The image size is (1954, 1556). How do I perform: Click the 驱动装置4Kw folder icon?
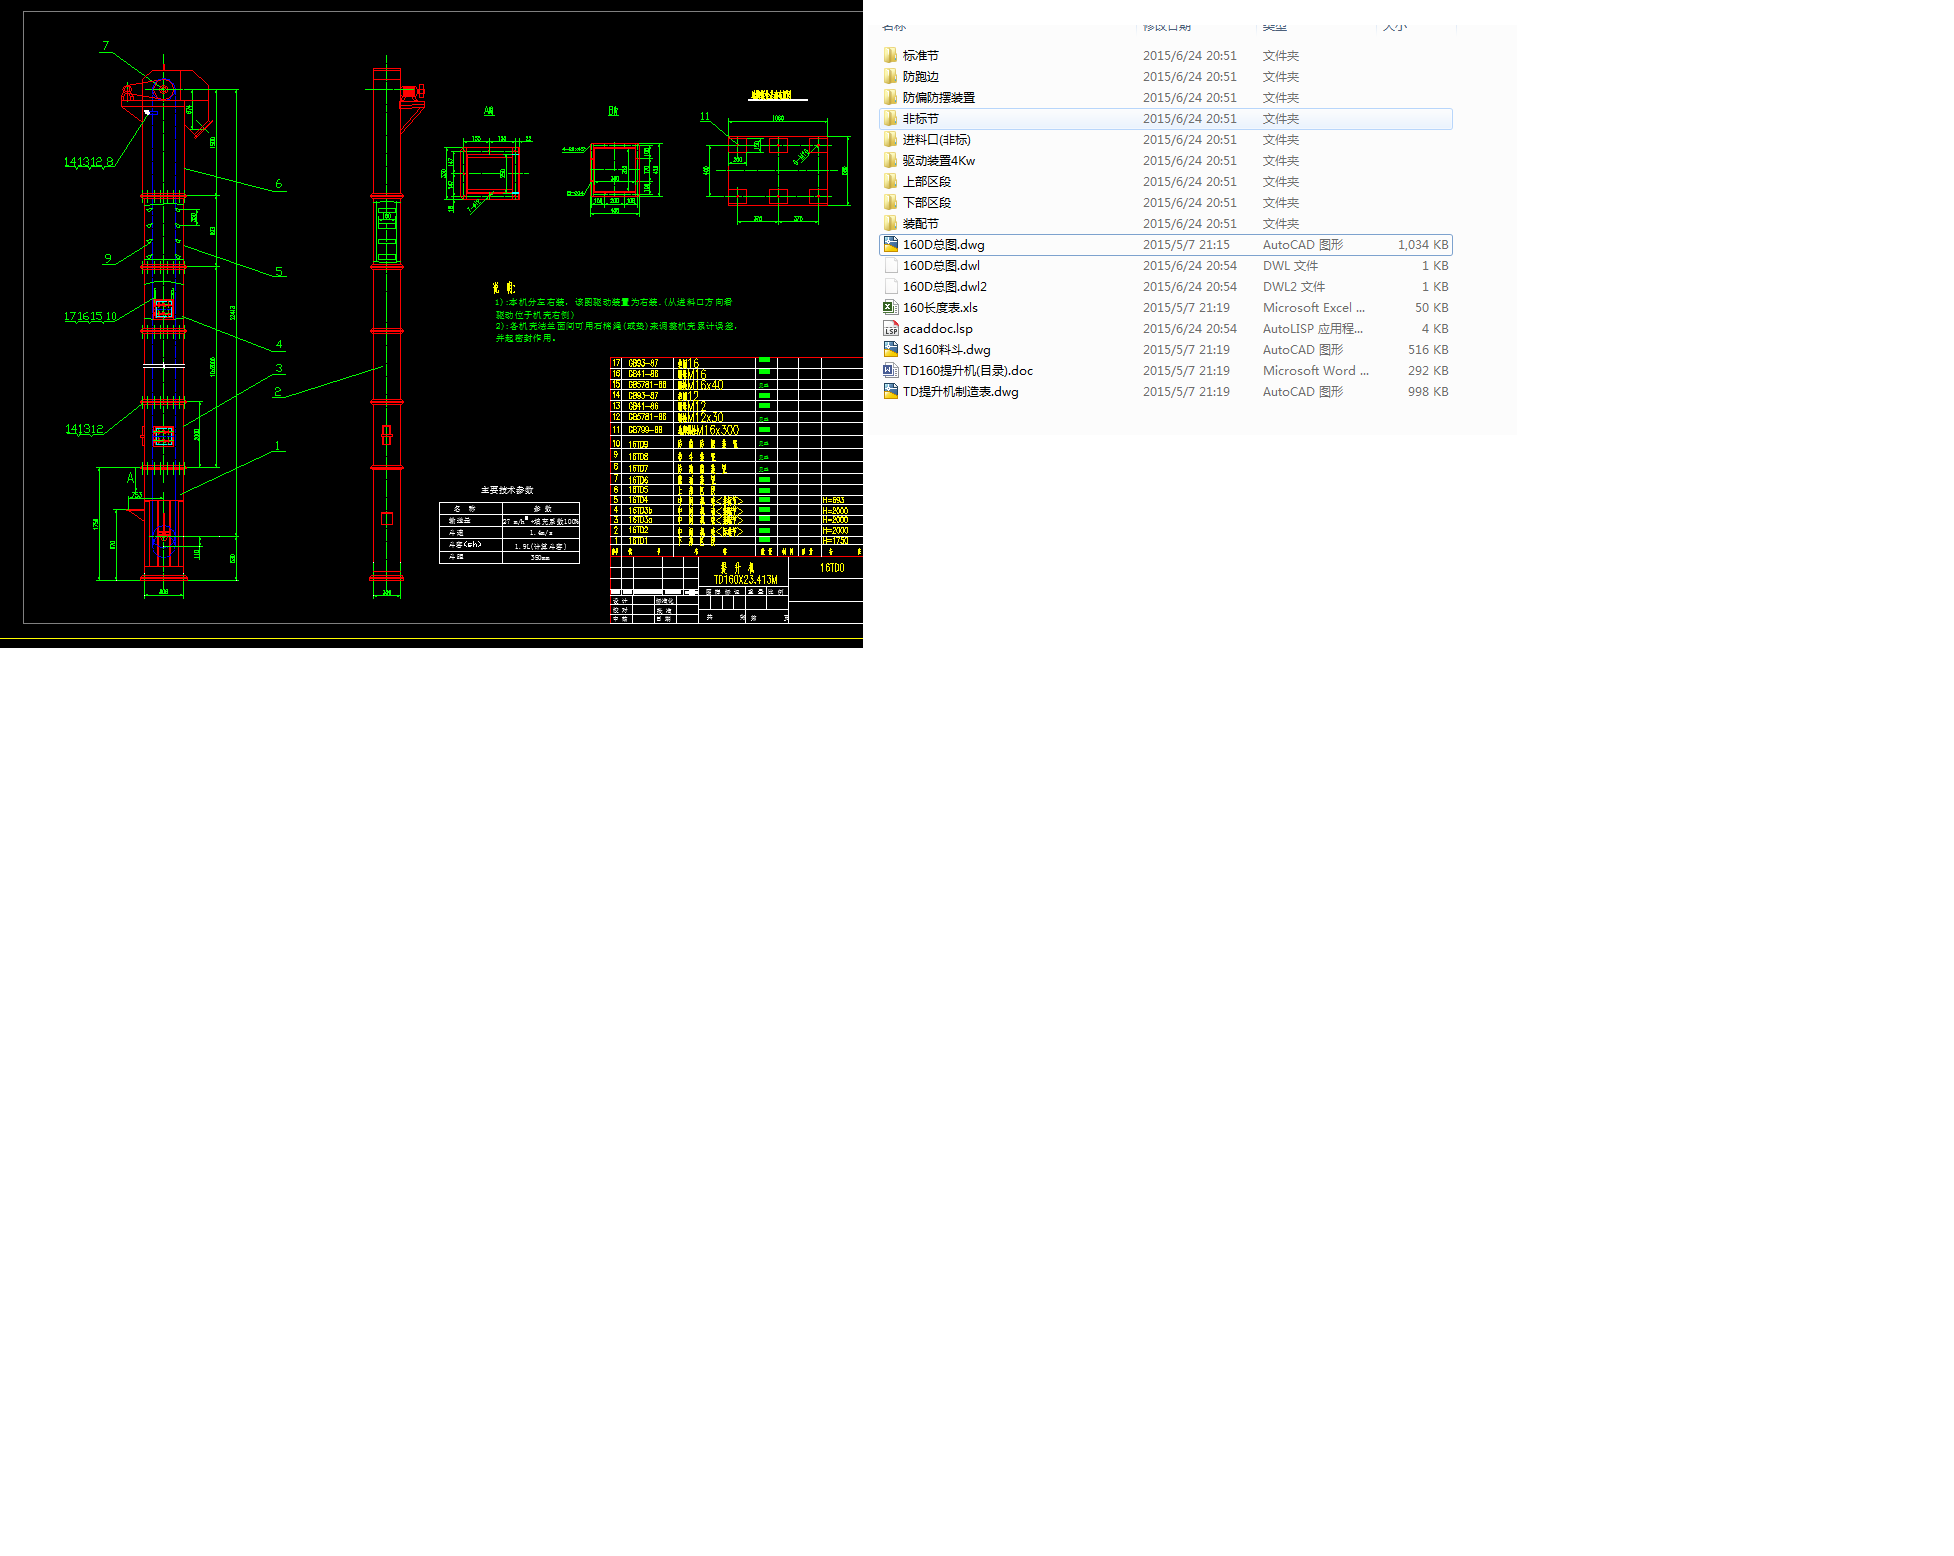[890, 160]
